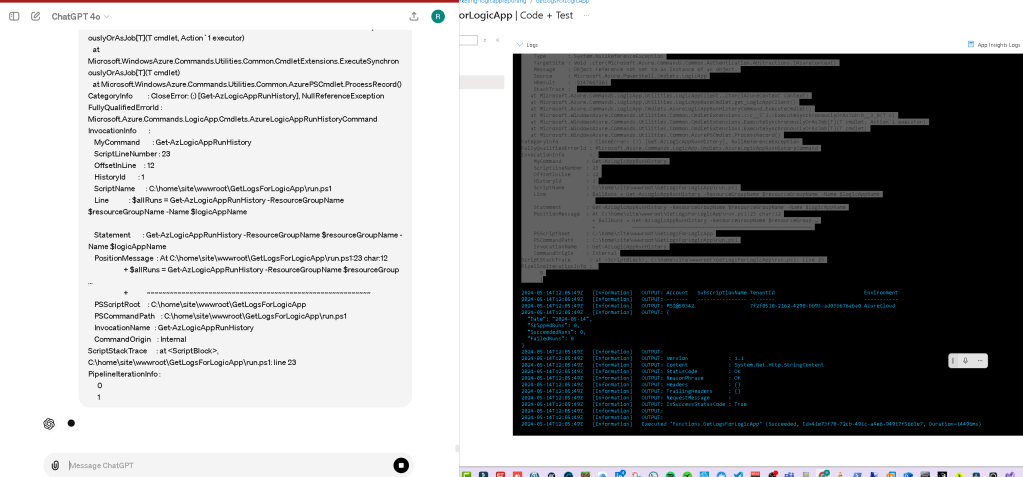Open Microsoft Teams icon in taskbar
1023x477 pixels.
tap(789, 472)
